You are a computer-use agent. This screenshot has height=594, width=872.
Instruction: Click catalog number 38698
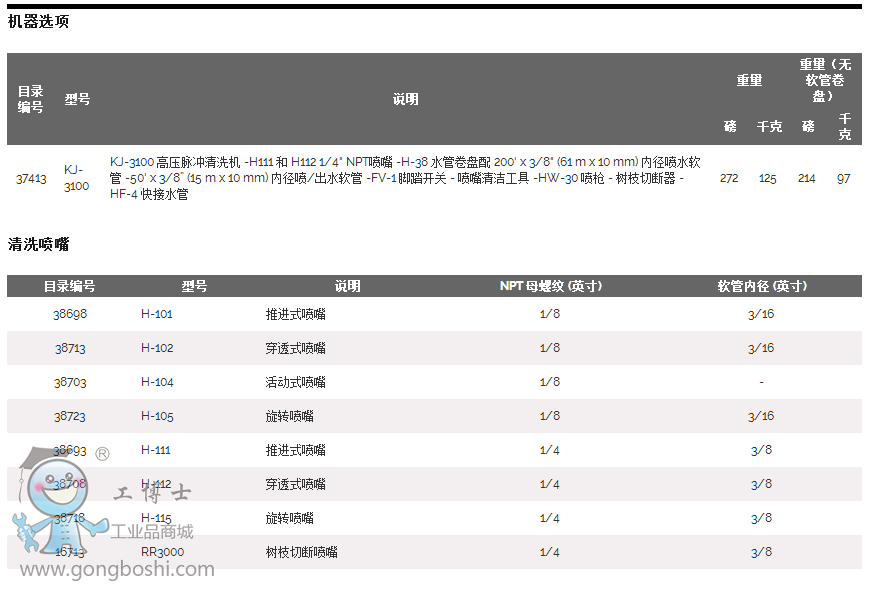70,314
